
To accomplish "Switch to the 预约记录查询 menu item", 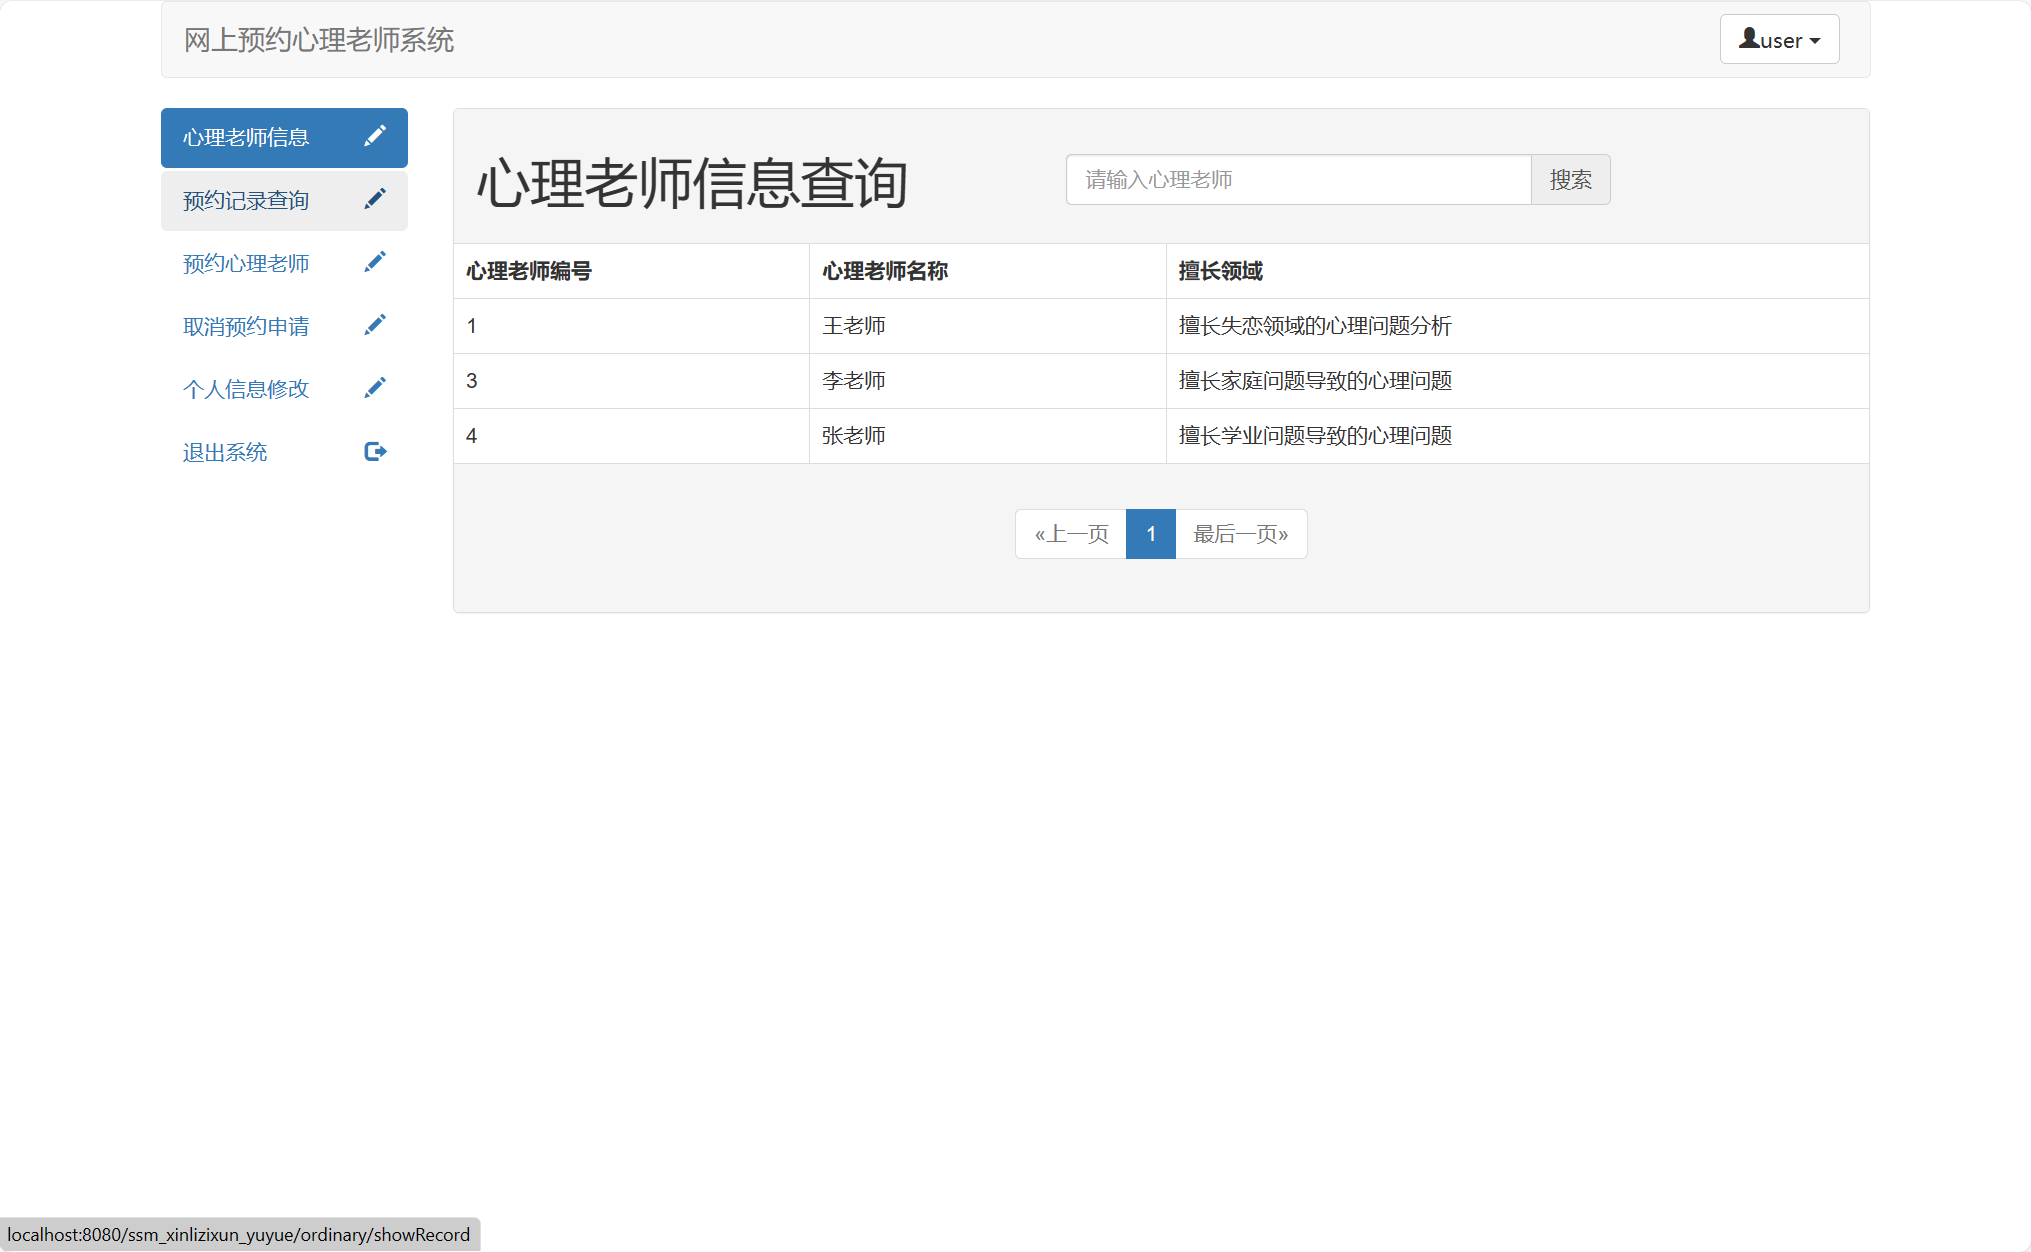I will [246, 199].
